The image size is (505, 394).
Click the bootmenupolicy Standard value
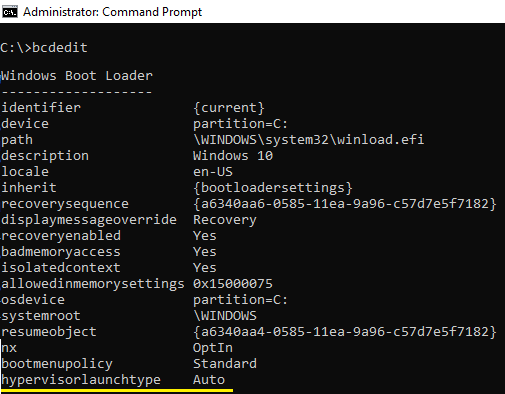225,364
